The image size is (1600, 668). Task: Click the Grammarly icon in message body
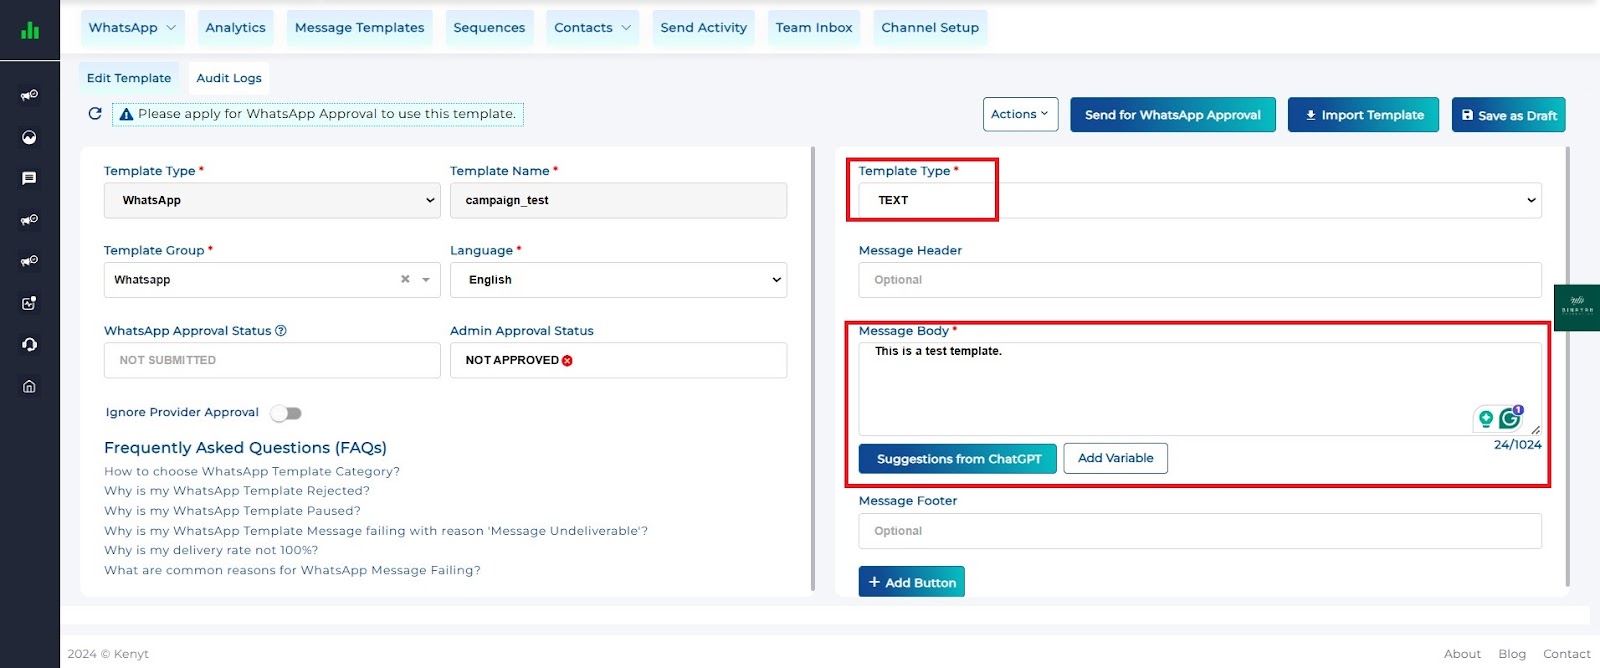click(1510, 418)
